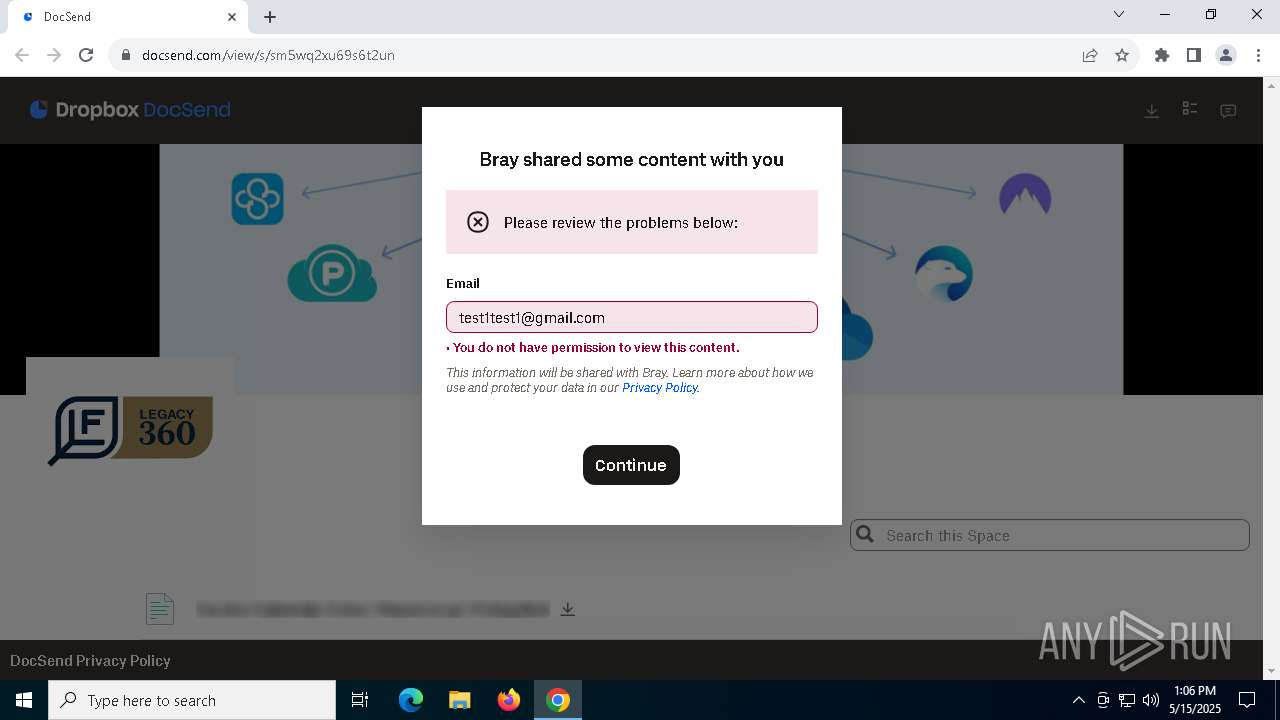Open the network icon in tray
Viewport: 1280px width, 720px height.
[x=1127, y=700]
